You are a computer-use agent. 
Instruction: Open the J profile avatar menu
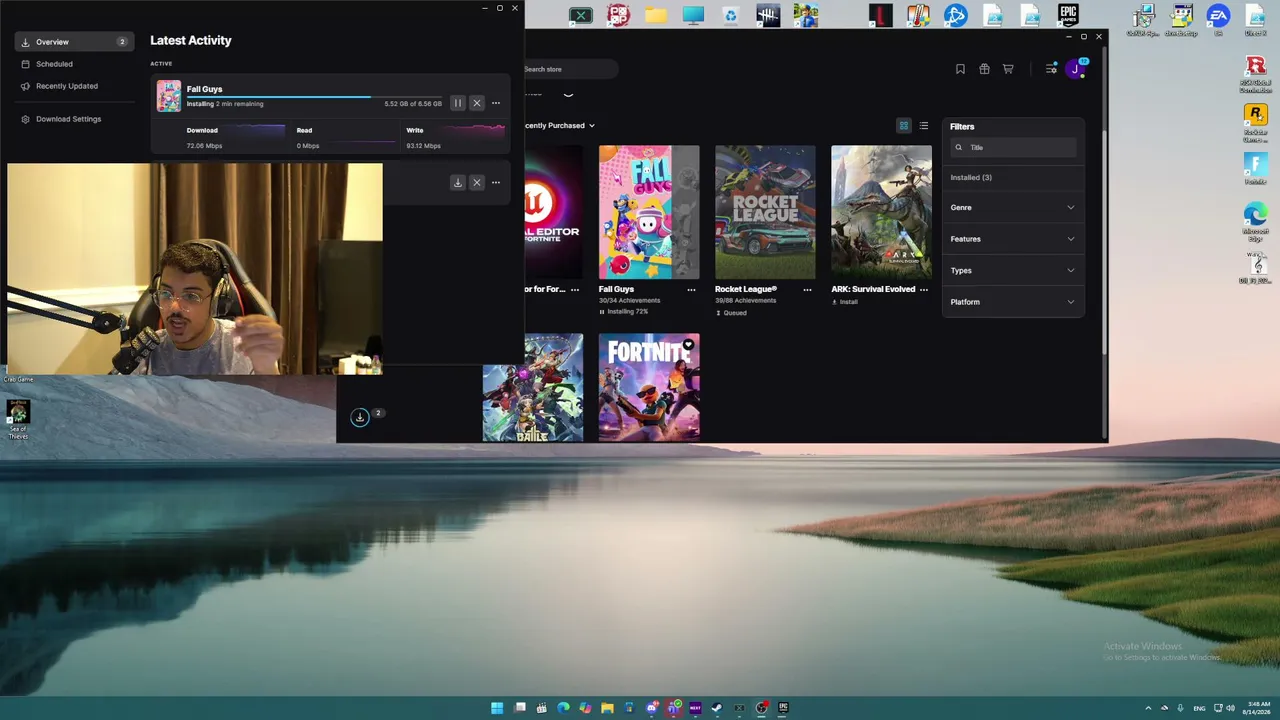click(1076, 69)
